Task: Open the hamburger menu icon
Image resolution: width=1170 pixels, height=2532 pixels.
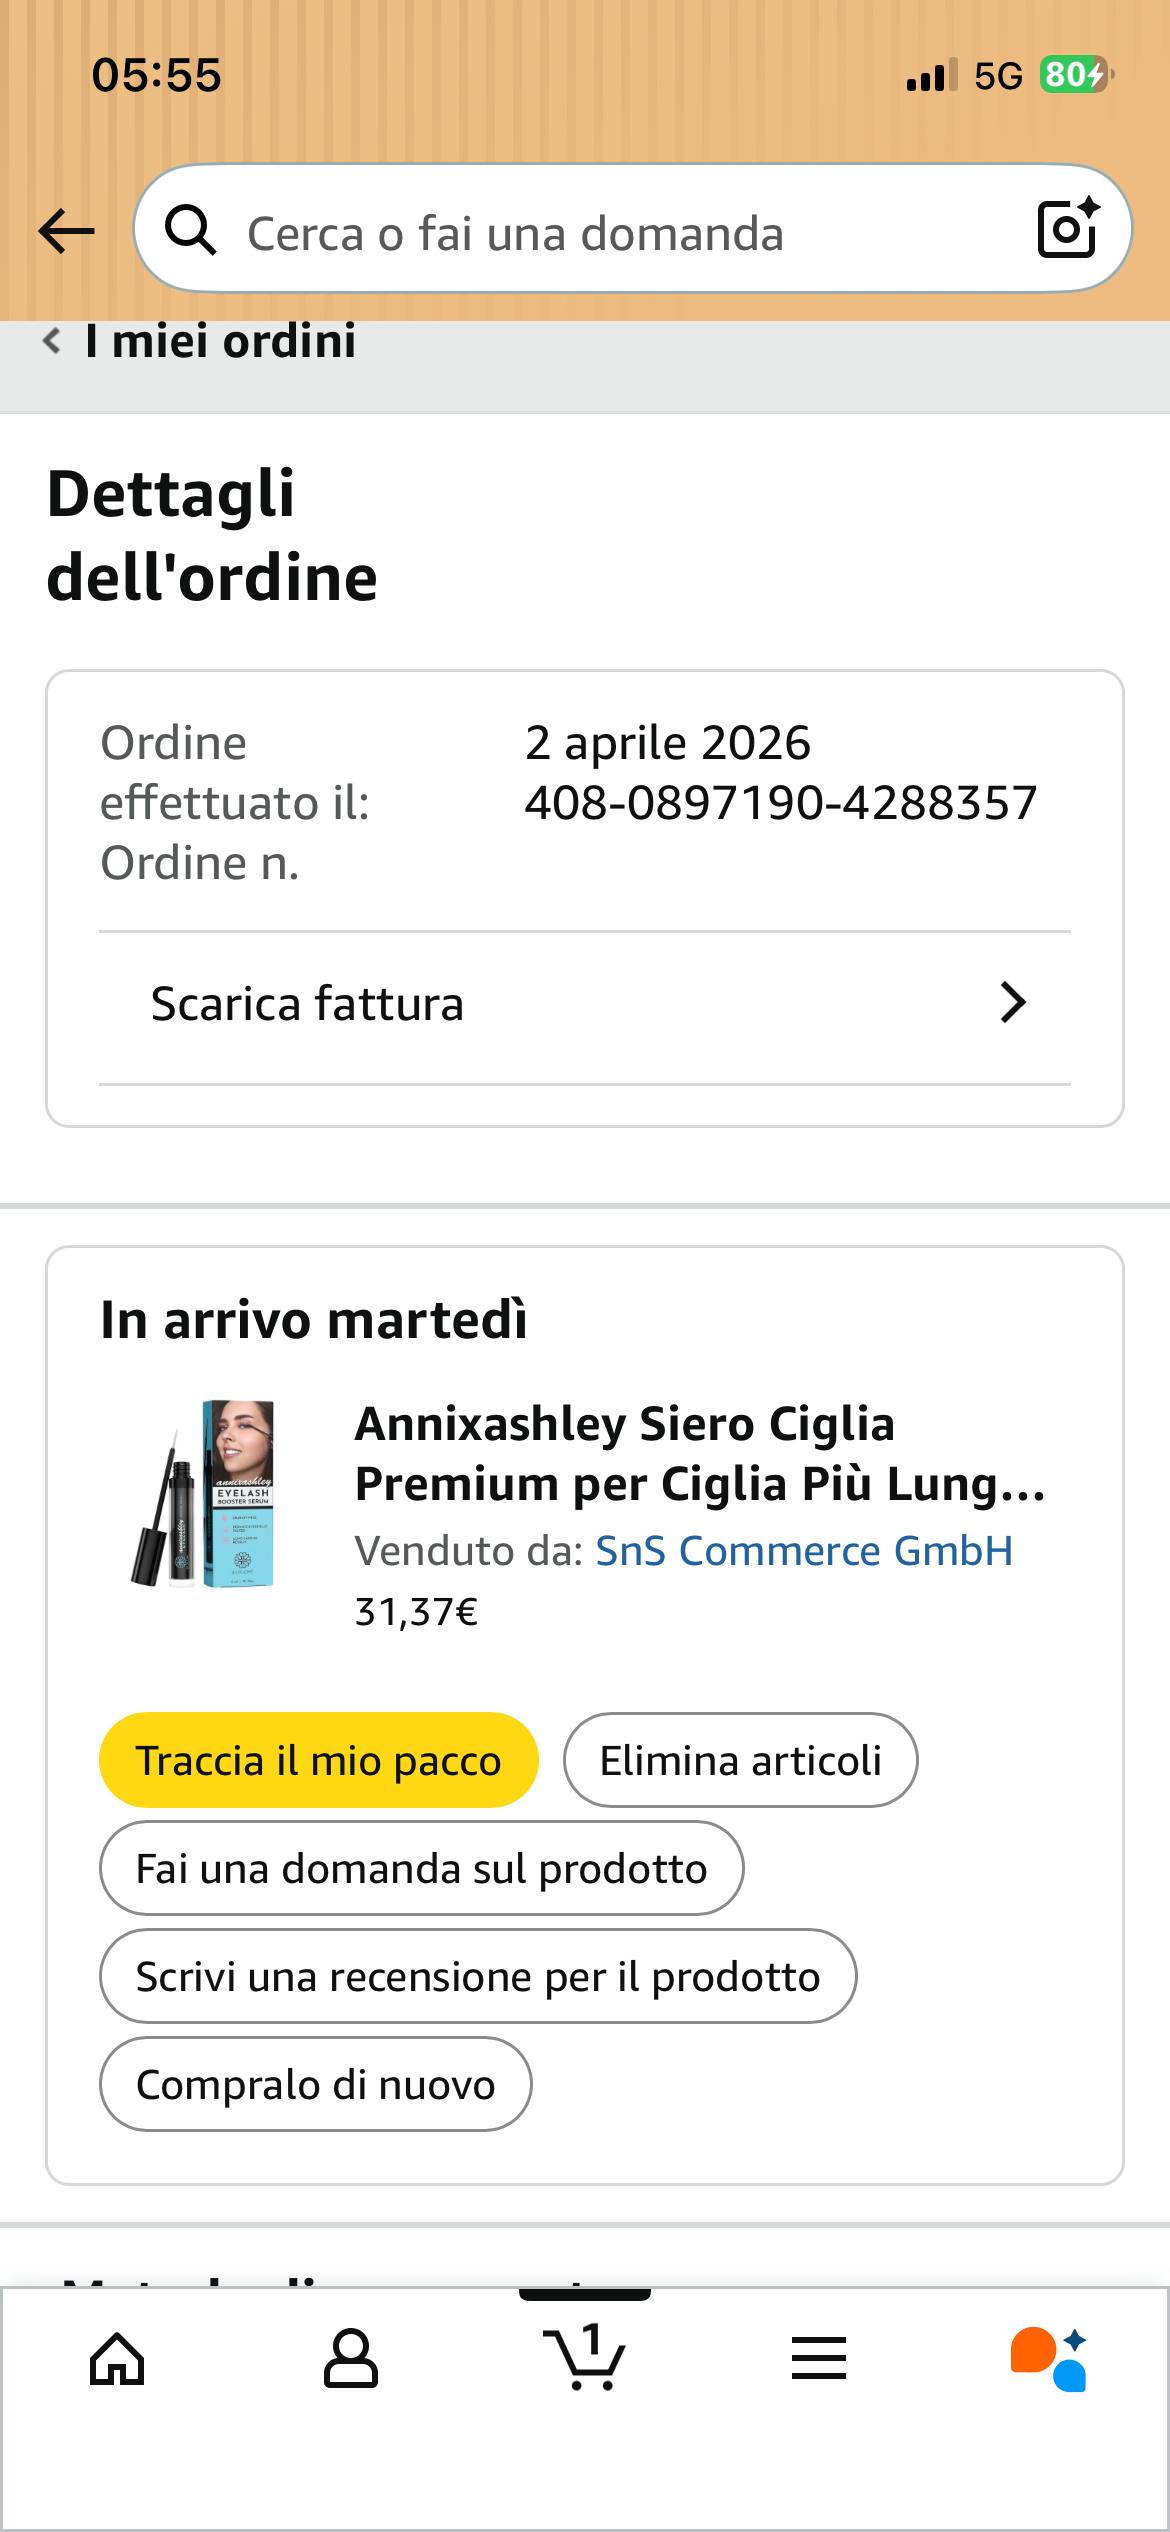Action: point(819,2360)
